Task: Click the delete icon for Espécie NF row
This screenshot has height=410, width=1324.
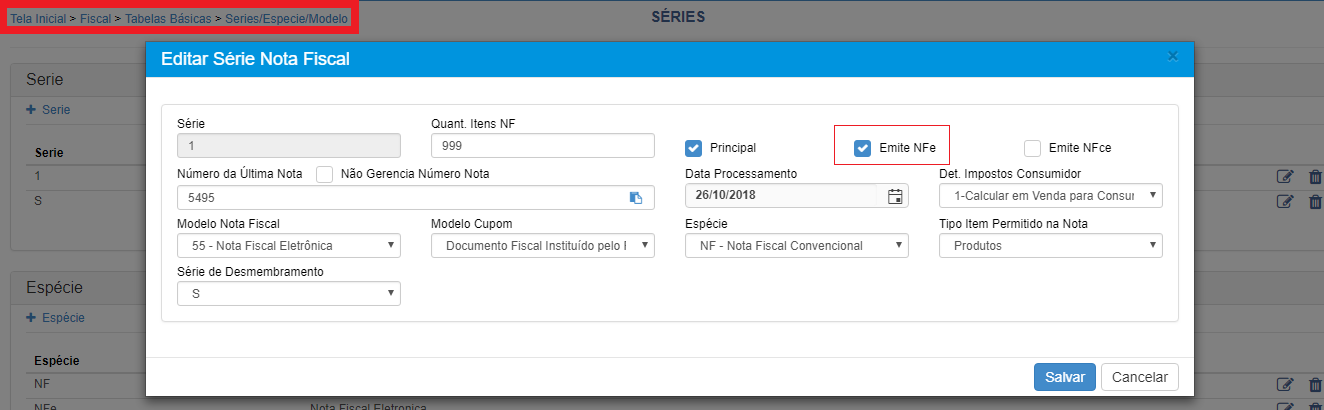Action: pyautogui.click(x=1316, y=384)
